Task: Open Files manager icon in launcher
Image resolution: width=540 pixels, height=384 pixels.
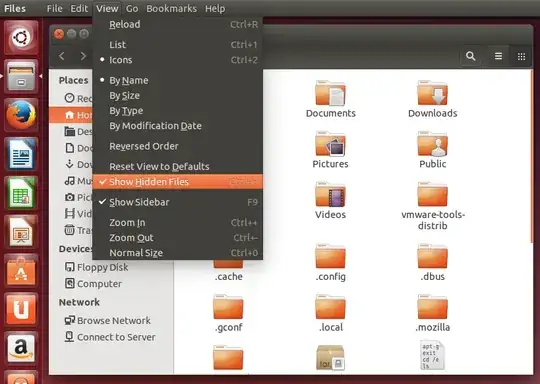Action: coord(21,76)
